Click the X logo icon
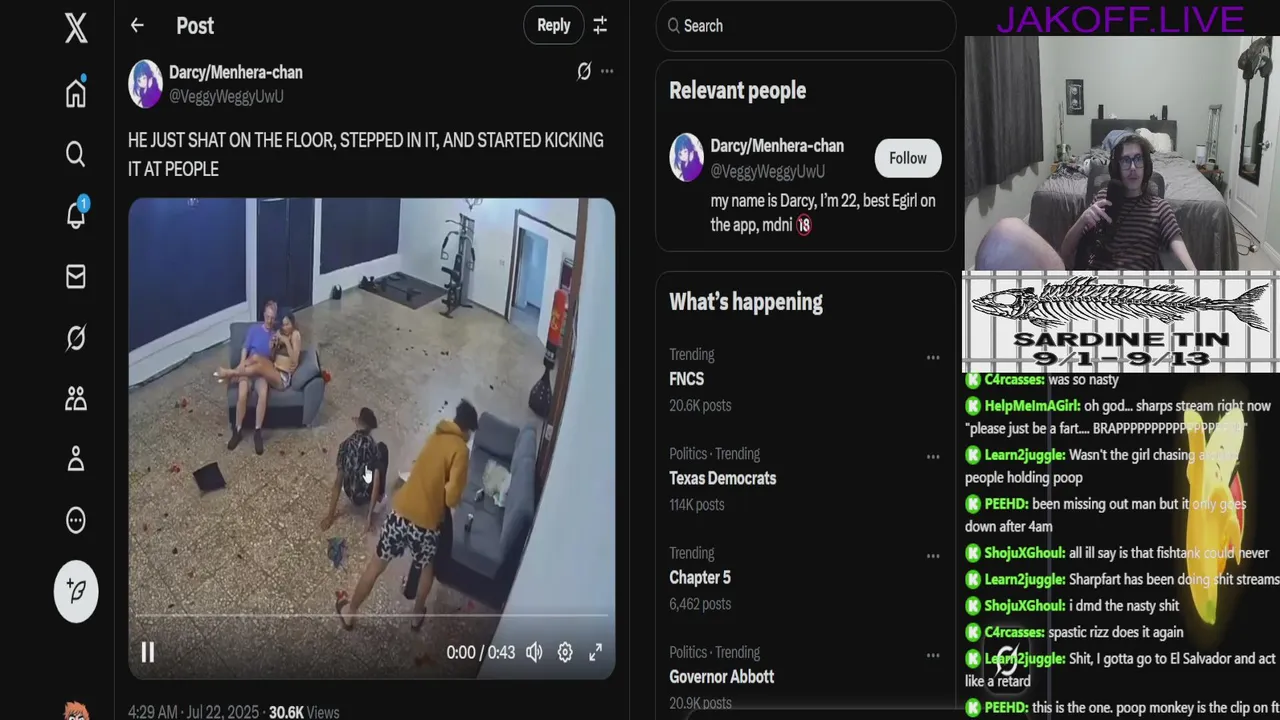1280x720 pixels. click(x=76, y=28)
